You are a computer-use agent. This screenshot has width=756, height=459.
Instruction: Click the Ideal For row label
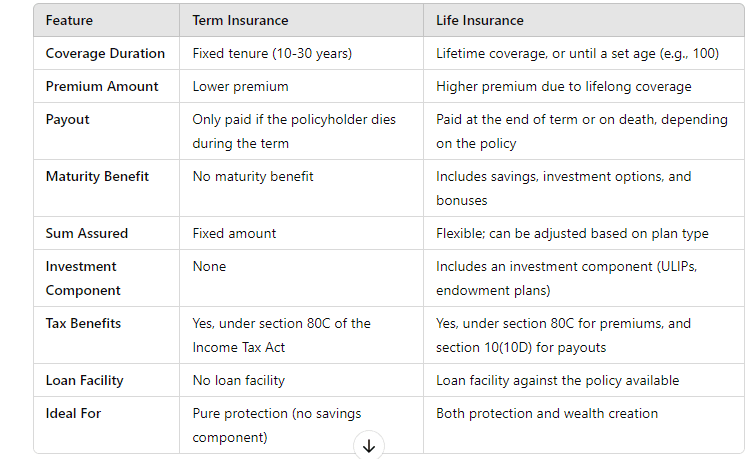(73, 413)
